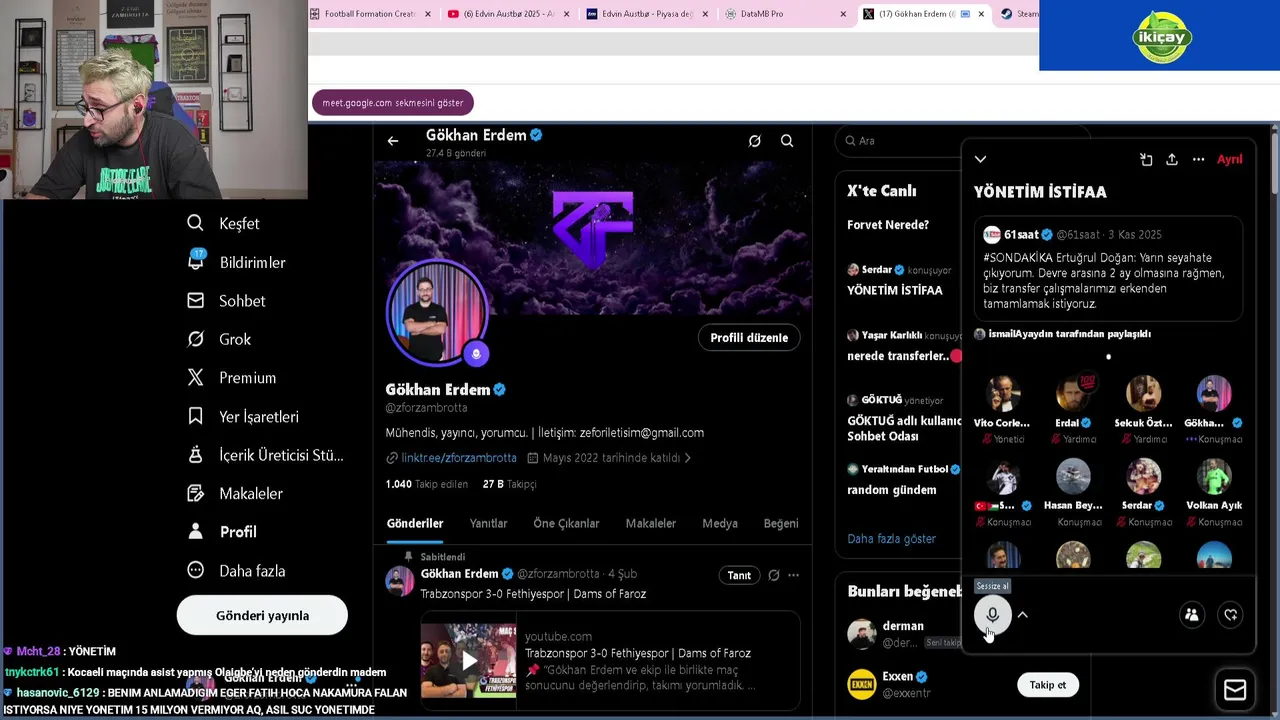Share the Space with the upload icon
The width and height of the screenshot is (1280, 720).
[1172, 160]
